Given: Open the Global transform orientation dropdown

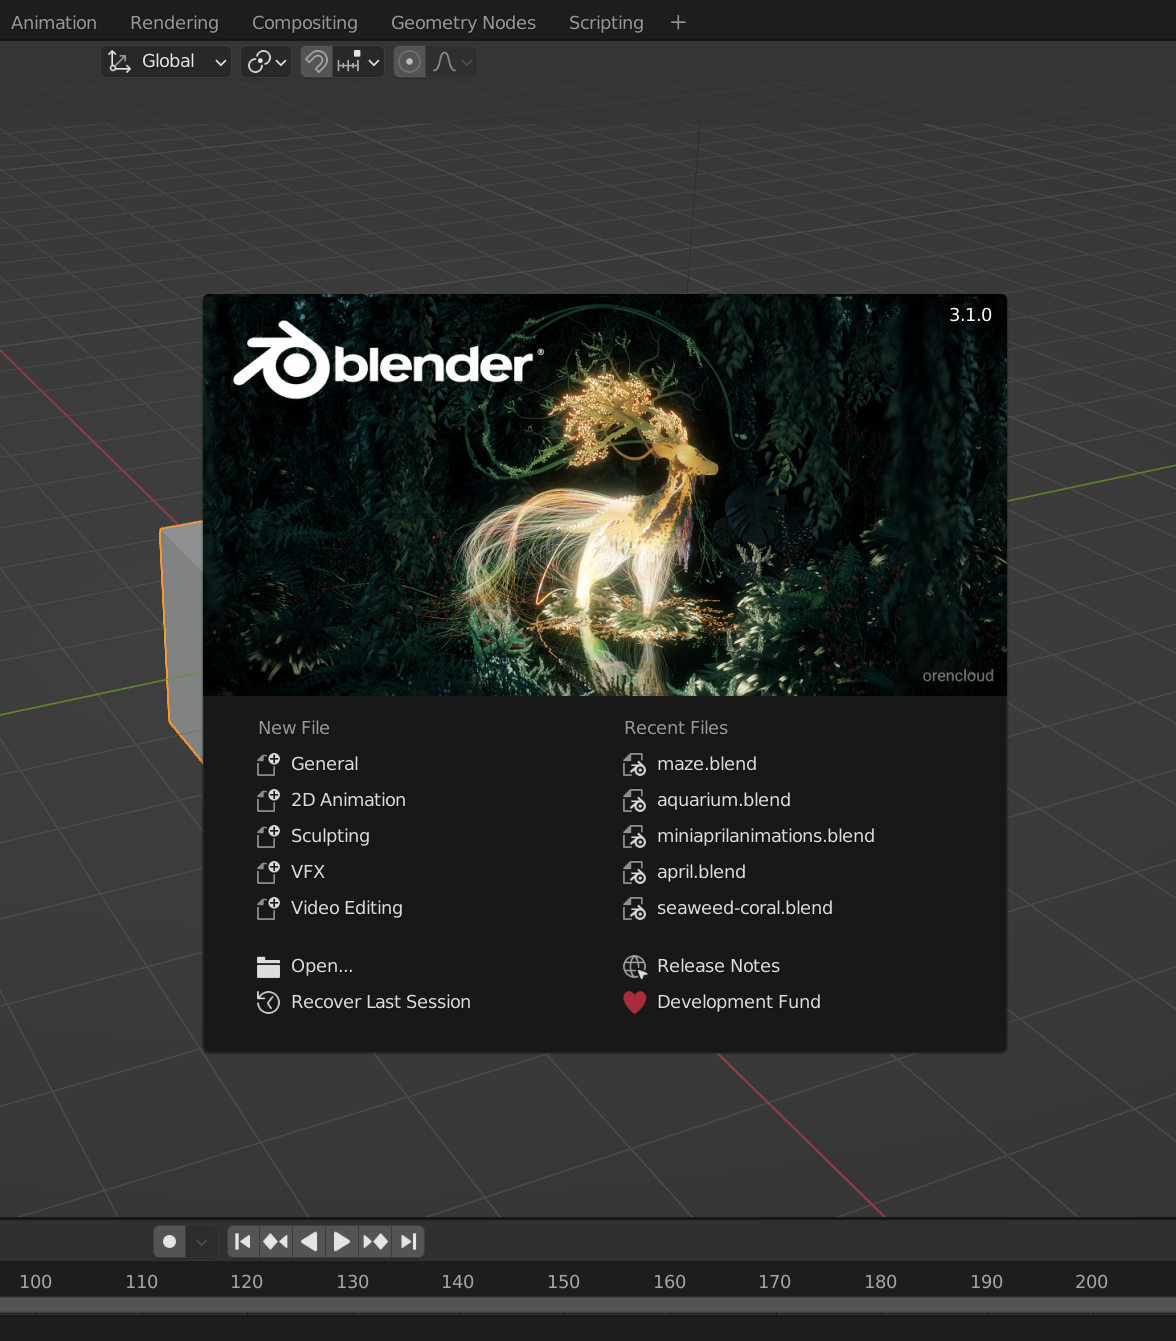Looking at the screenshot, I should tap(167, 62).
